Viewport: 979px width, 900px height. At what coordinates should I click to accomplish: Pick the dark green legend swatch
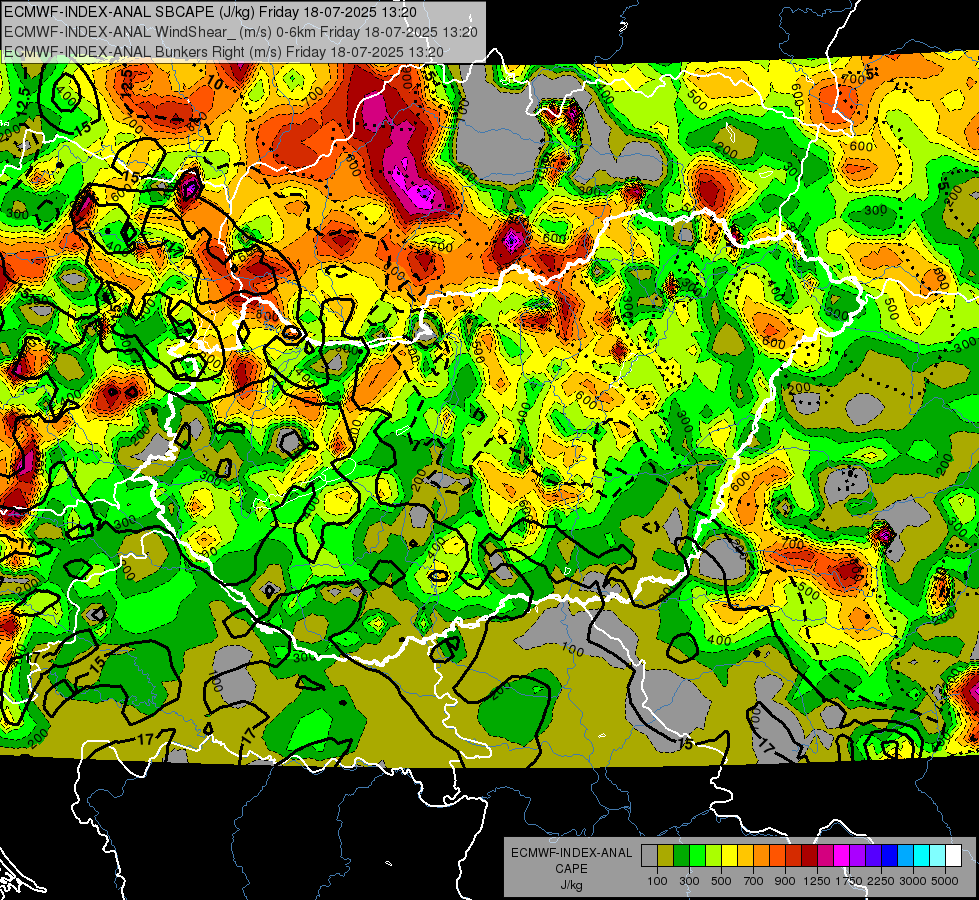(x=681, y=856)
